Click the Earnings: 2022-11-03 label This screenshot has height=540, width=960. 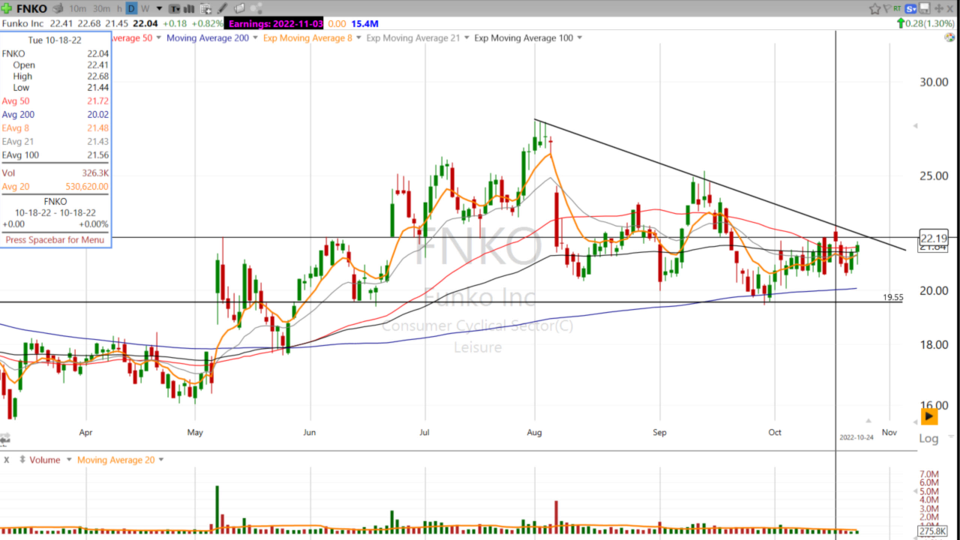275,24
